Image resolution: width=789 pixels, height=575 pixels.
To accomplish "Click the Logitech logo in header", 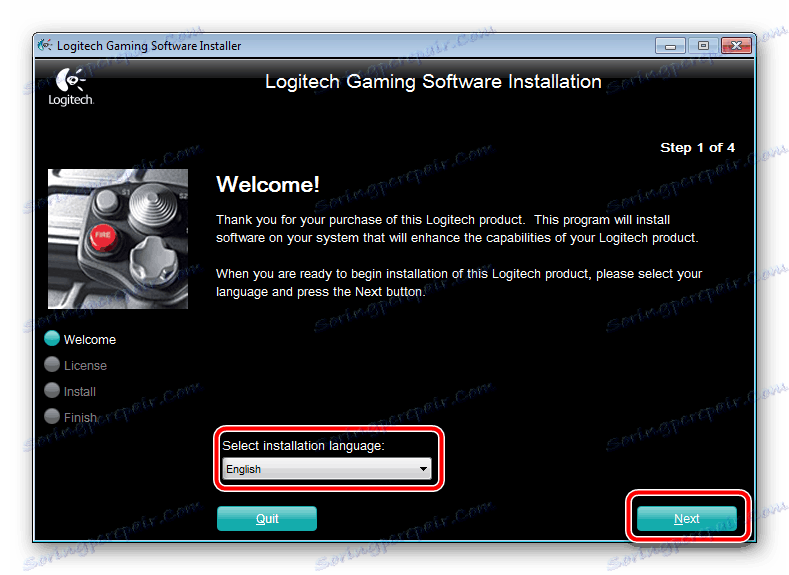I will pyautogui.click(x=71, y=87).
